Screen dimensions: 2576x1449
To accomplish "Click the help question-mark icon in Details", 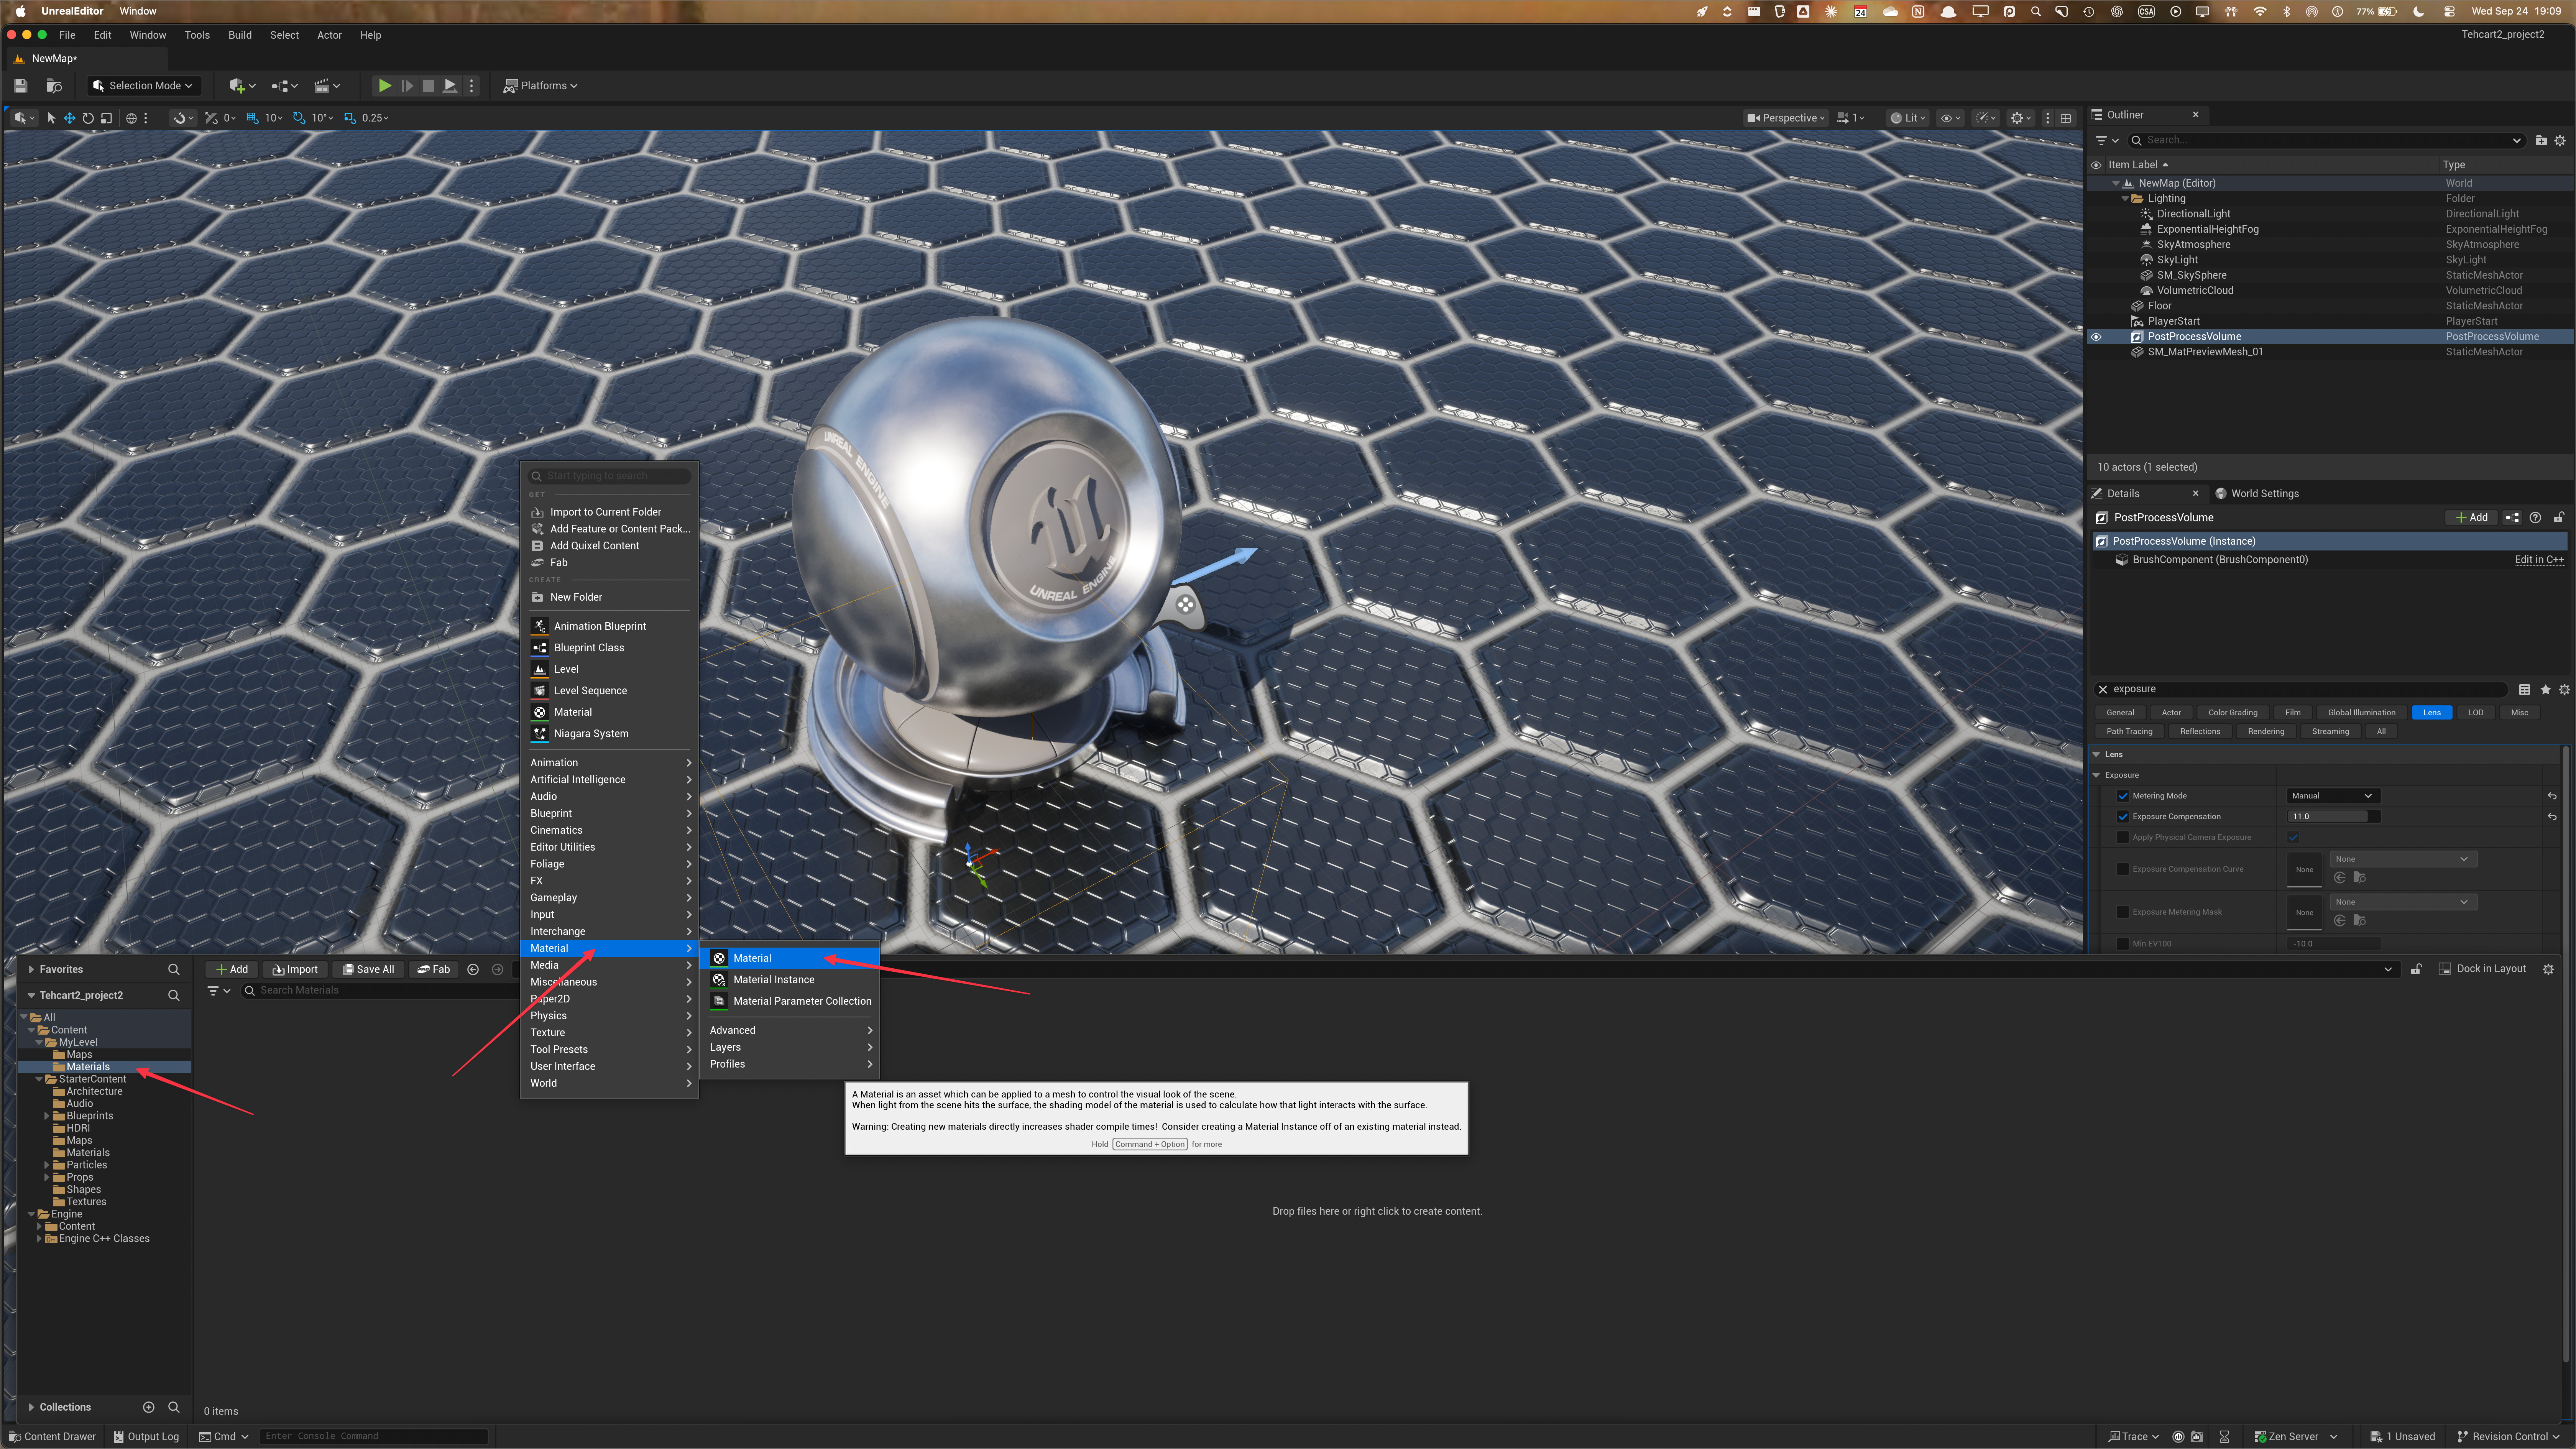I will click(x=2535, y=518).
